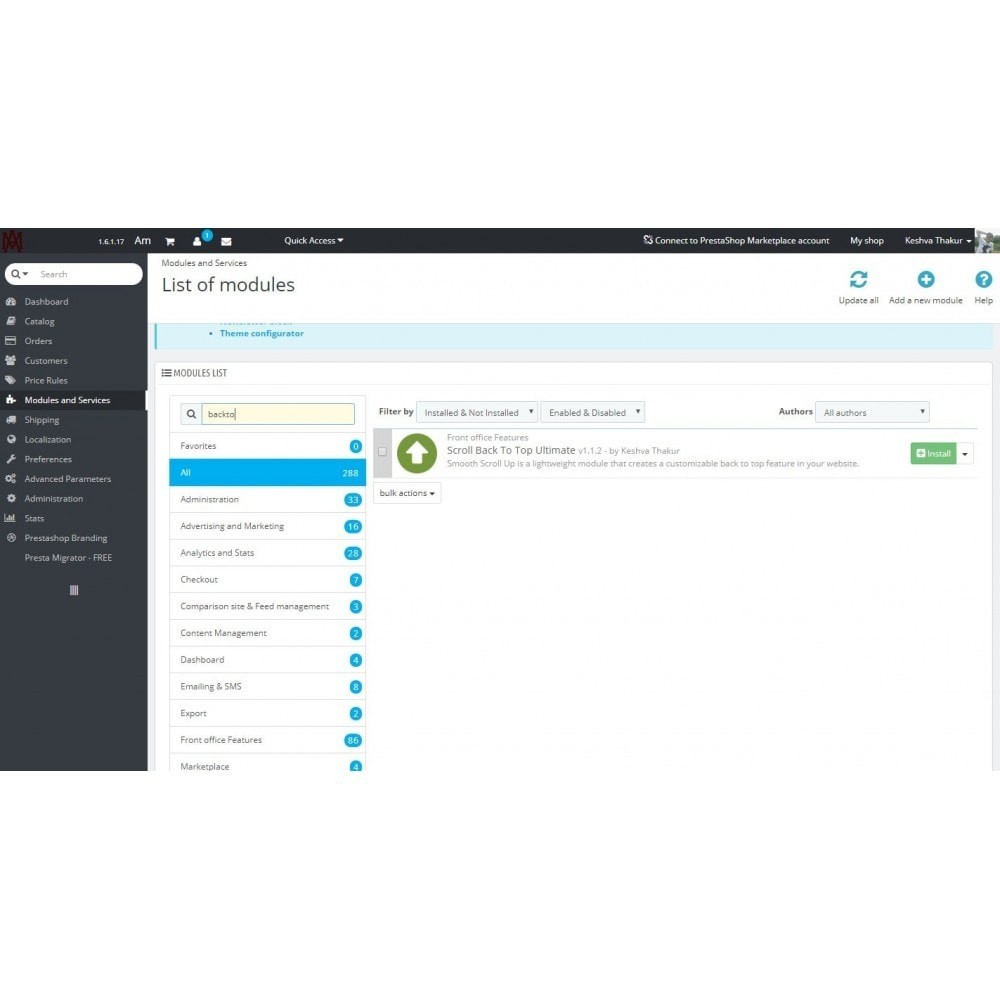Open the Installed & Not Installed filter dropdown
The image size is (1000, 1000).
pos(477,413)
